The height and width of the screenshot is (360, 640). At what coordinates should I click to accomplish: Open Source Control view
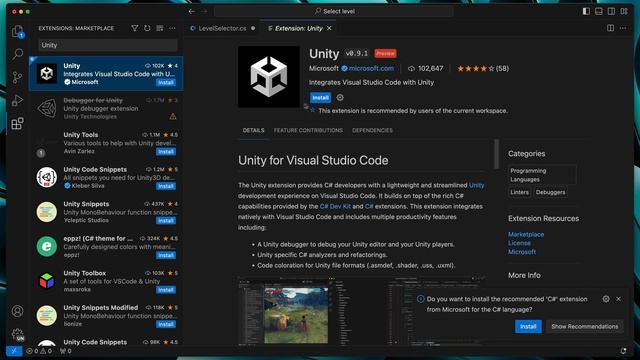pos(18,77)
